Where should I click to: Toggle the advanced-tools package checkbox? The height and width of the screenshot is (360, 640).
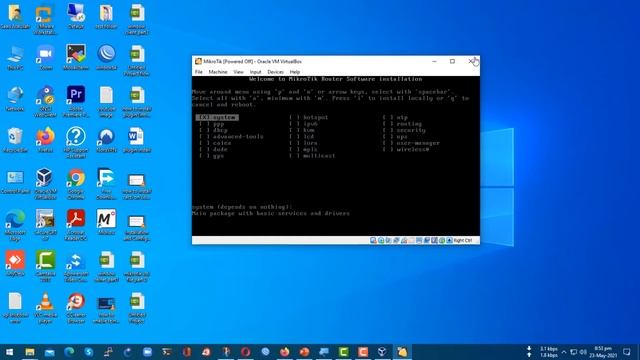point(204,137)
